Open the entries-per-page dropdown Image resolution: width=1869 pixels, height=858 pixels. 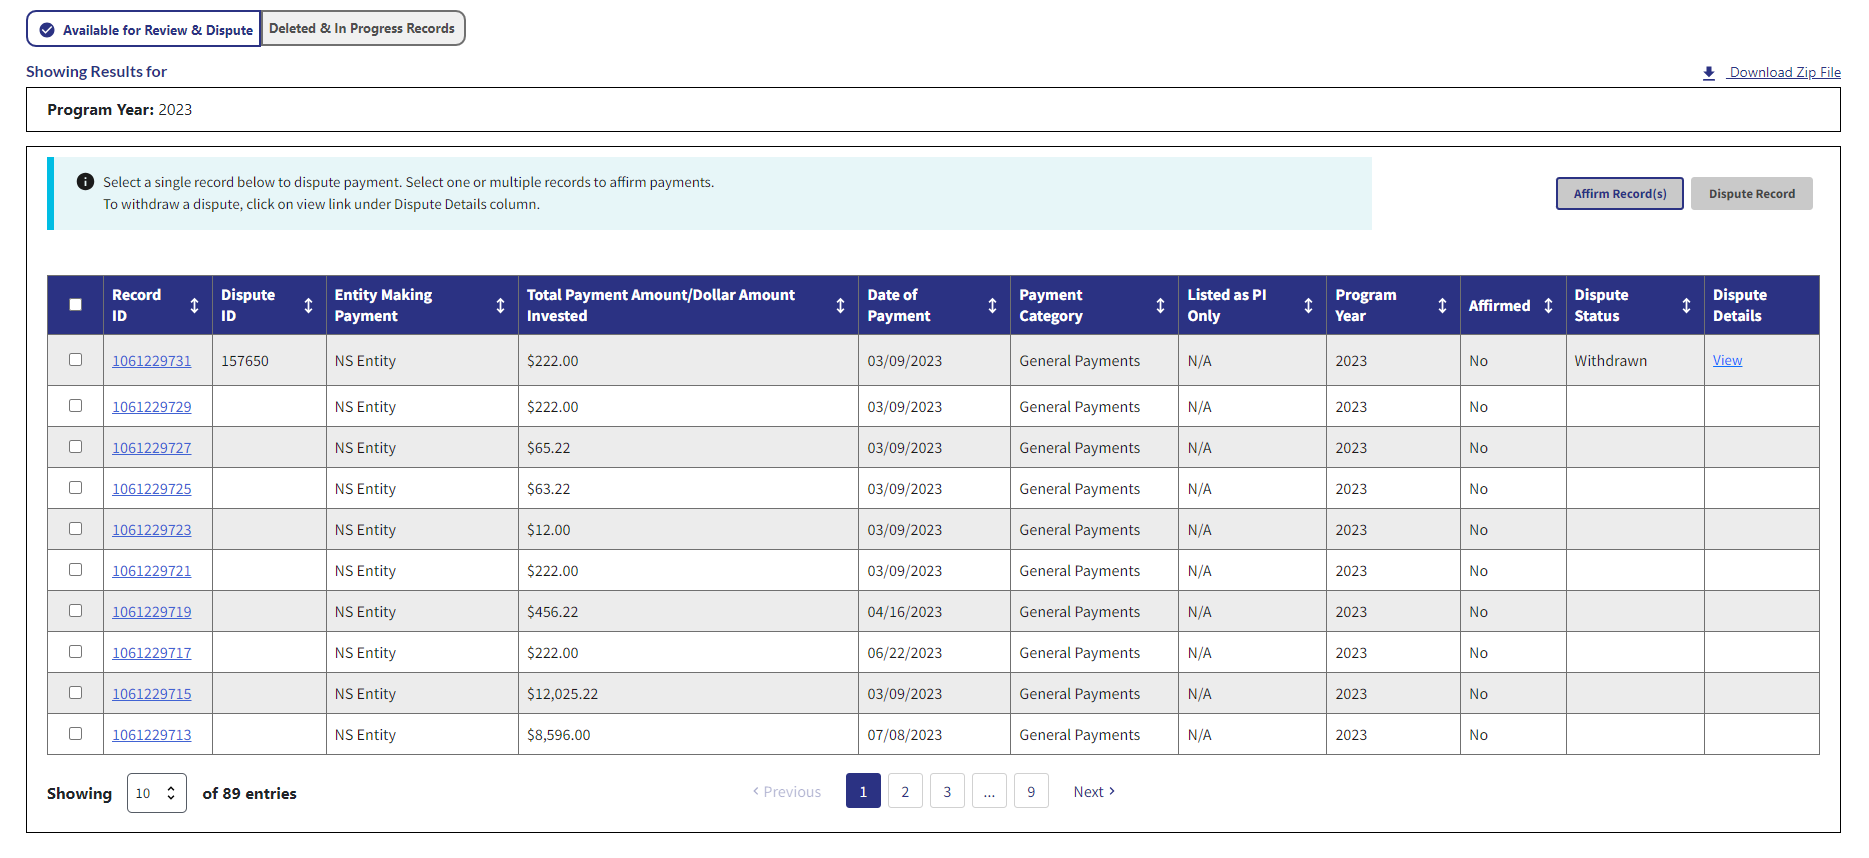coord(157,793)
